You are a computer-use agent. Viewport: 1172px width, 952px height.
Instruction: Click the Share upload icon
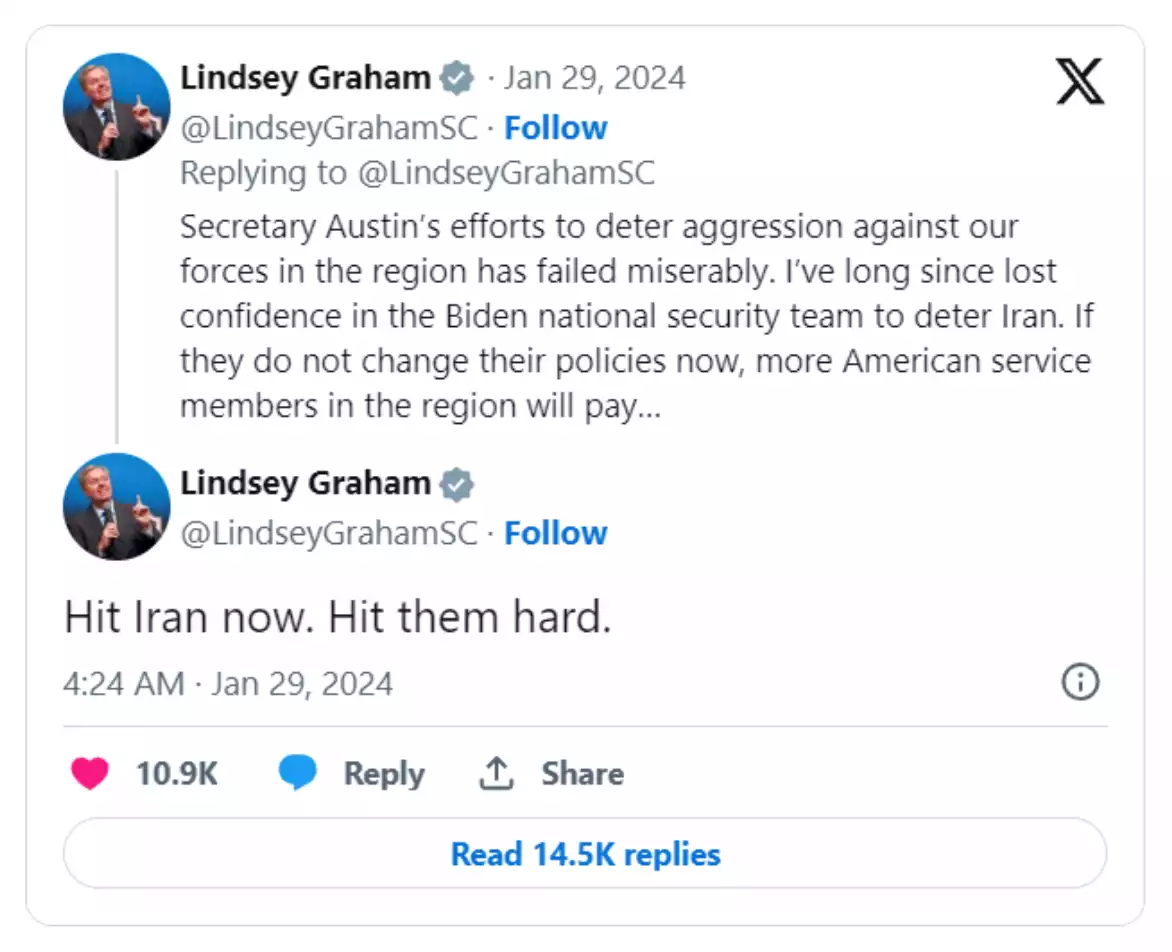[x=496, y=771]
